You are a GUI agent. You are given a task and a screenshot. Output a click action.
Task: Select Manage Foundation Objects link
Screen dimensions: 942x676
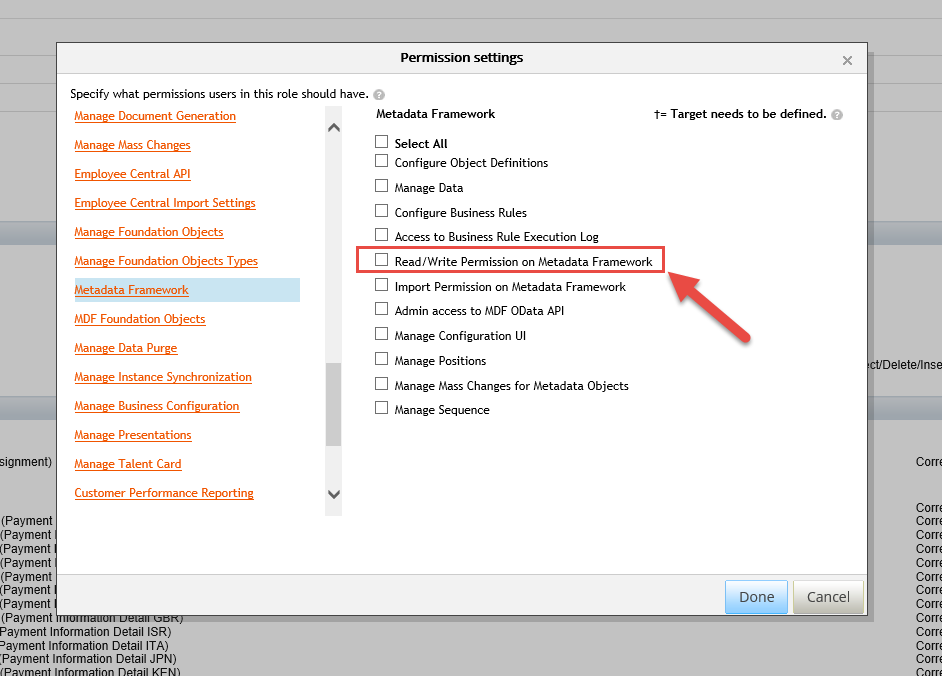148,232
